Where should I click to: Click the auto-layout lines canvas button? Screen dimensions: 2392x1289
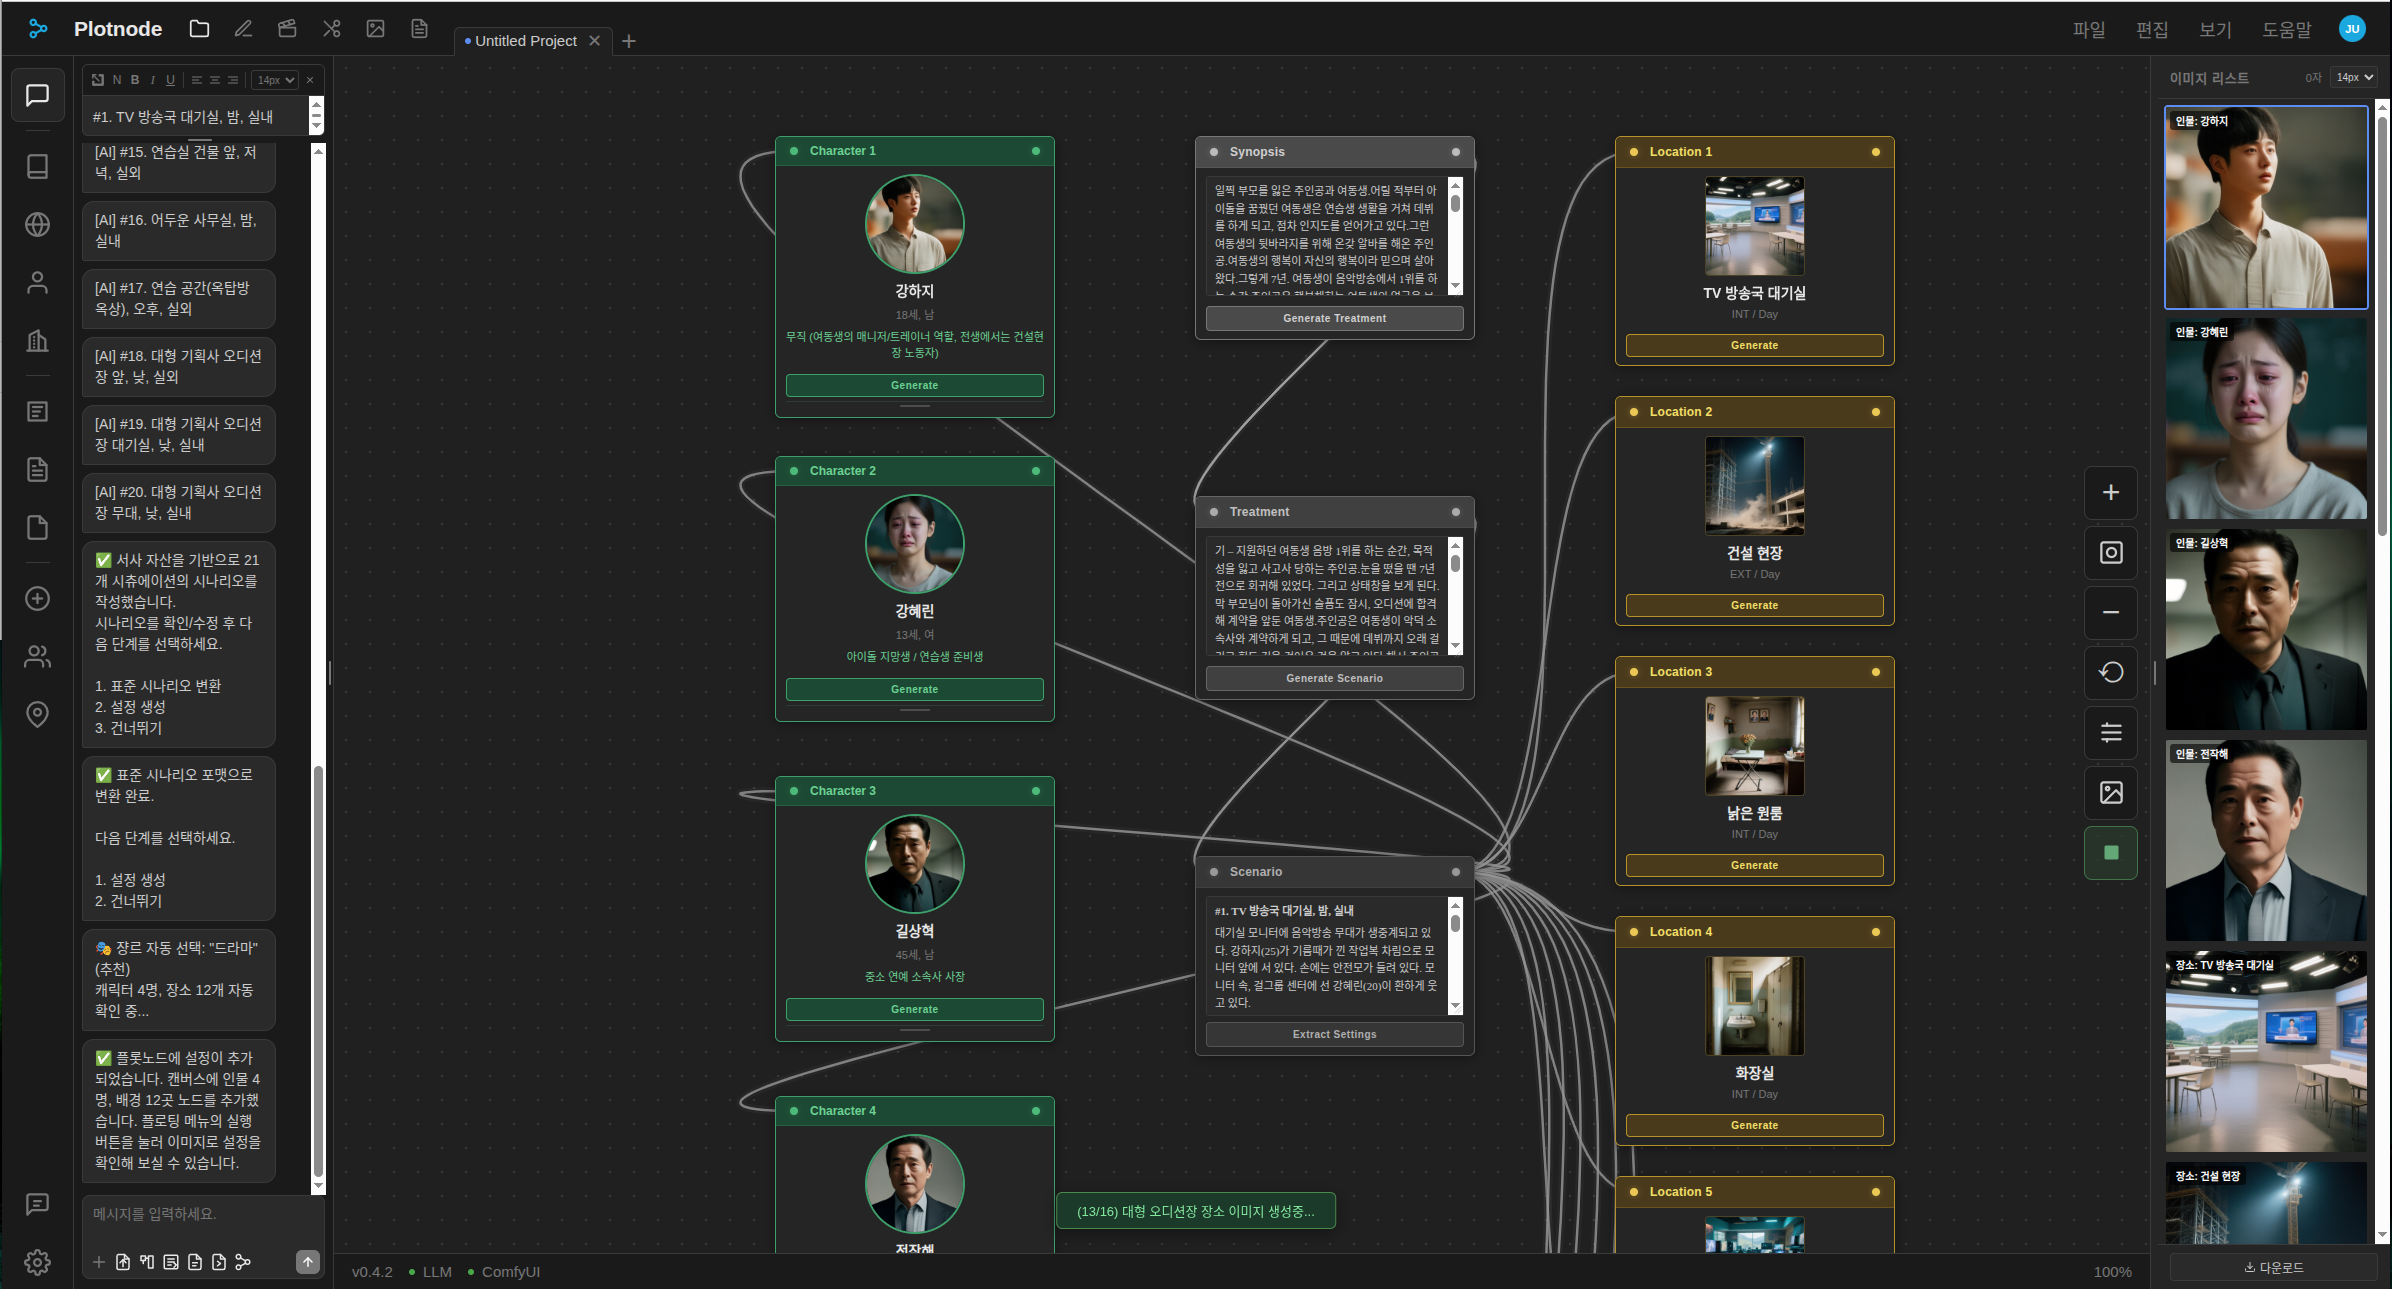[x=2111, y=733]
